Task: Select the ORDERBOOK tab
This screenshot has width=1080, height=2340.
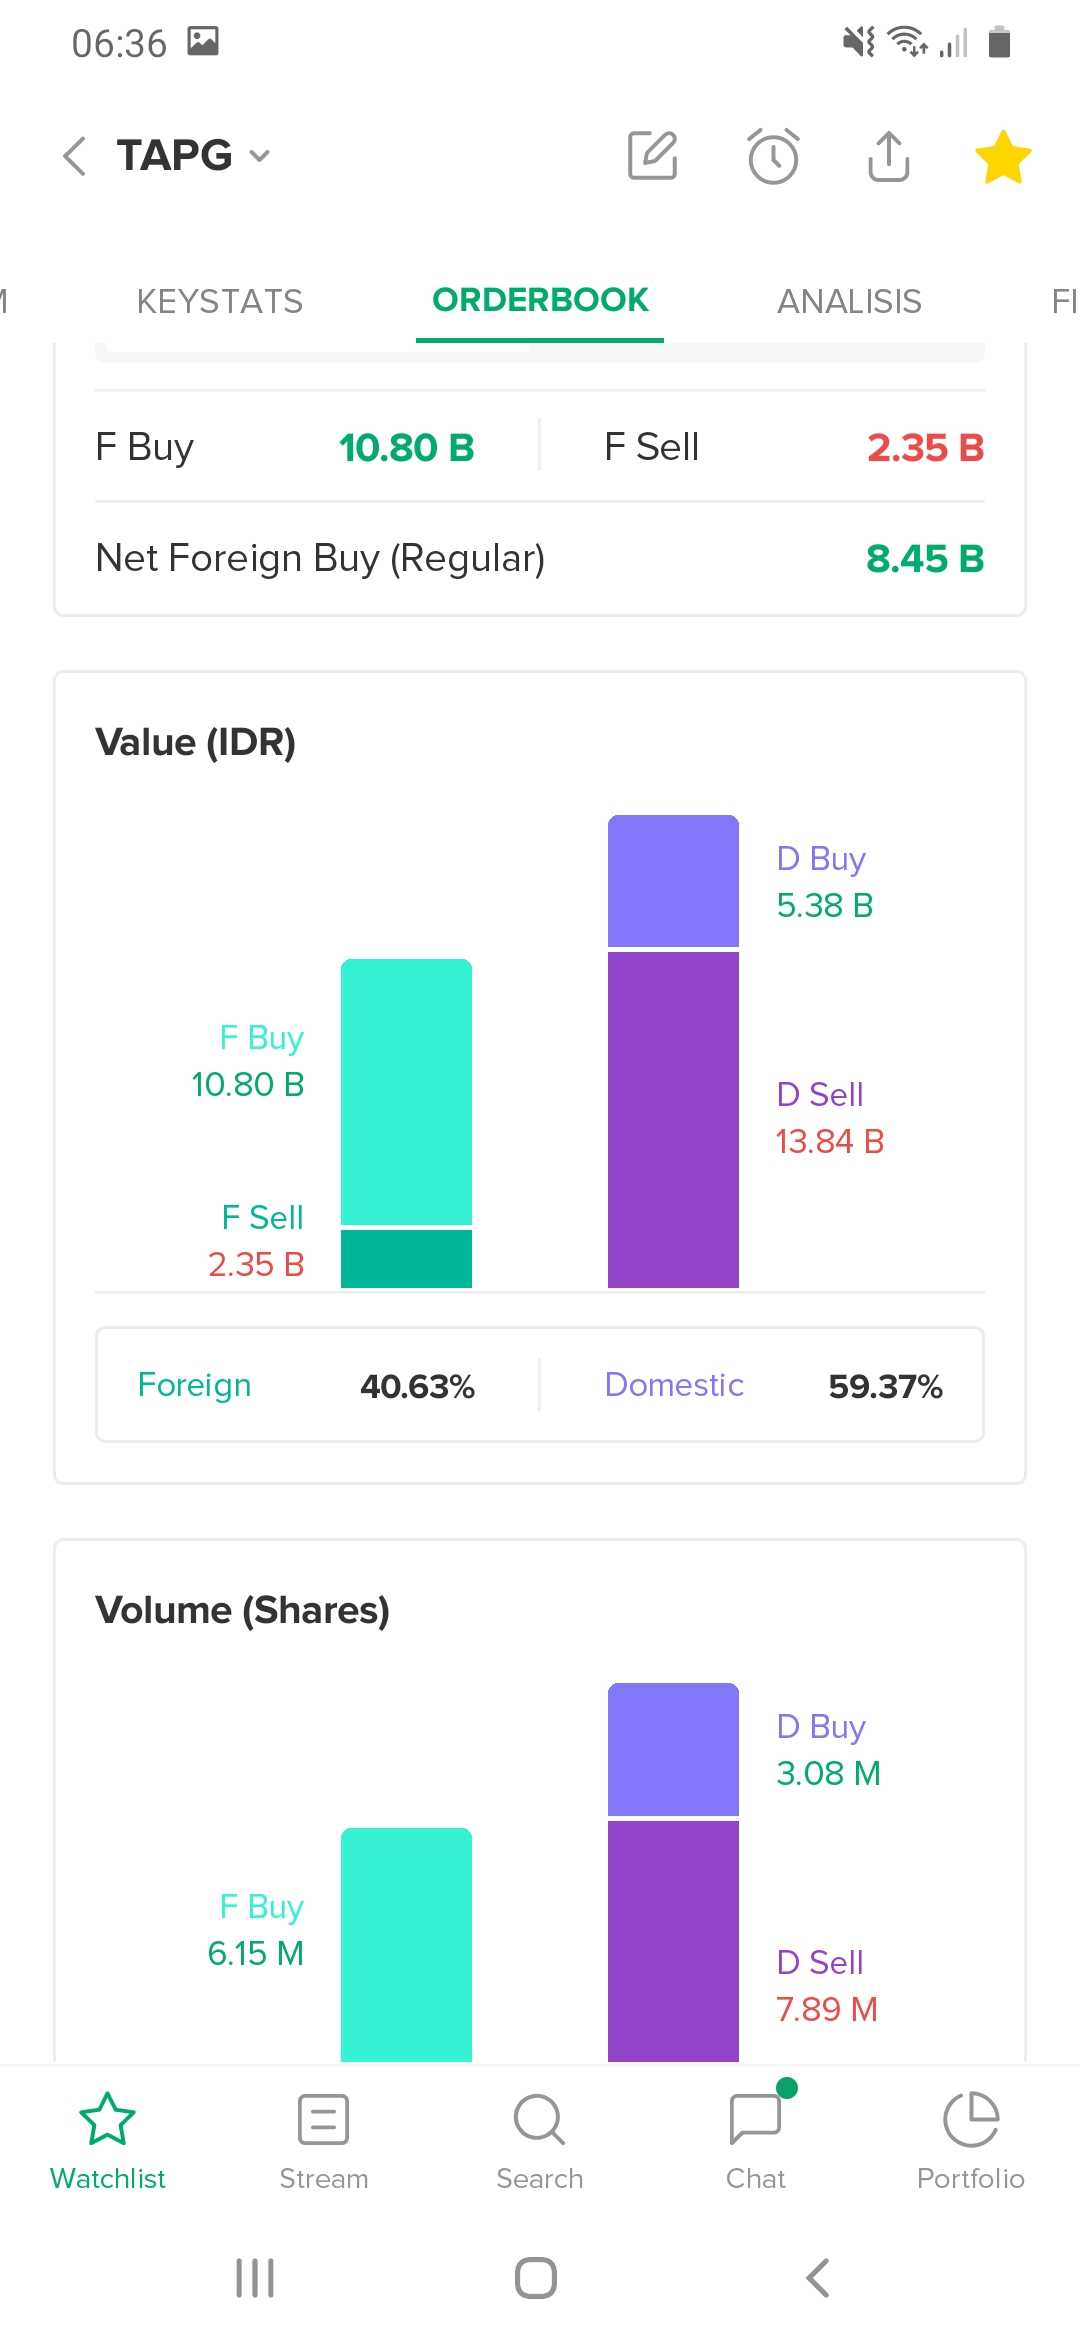Action: pos(540,300)
